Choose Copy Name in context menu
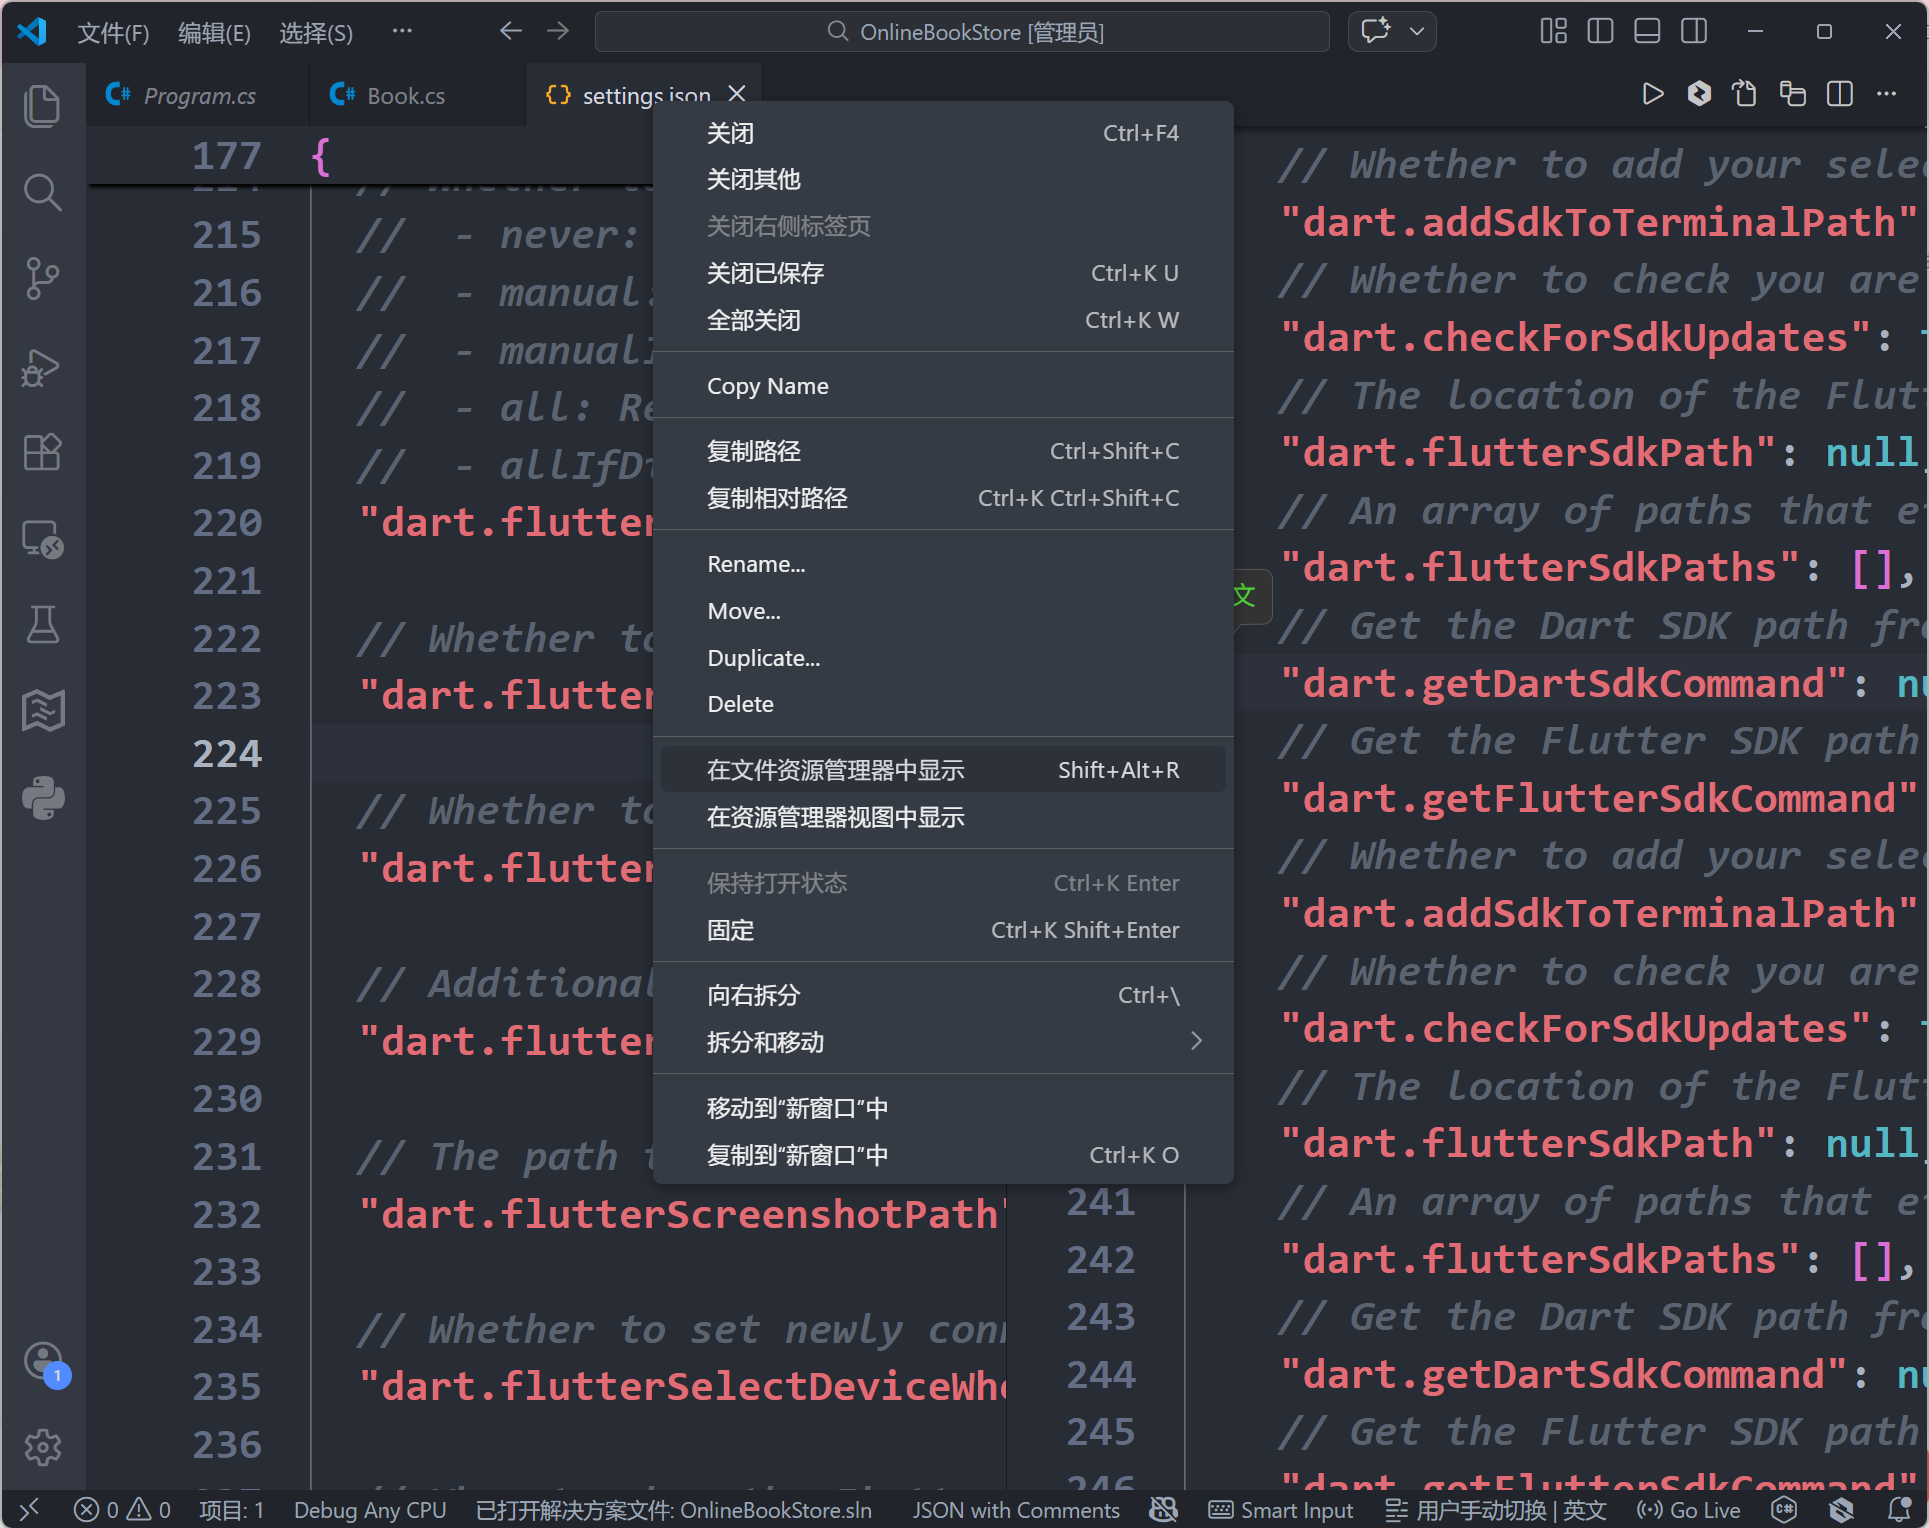Screen dimensions: 1929x1528 [943, 386]
